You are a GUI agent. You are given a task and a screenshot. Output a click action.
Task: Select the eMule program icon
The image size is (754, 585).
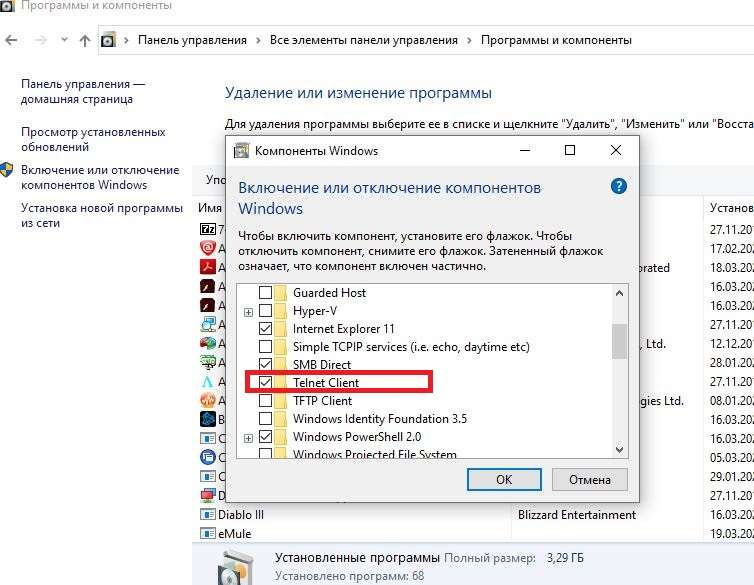(208, 534)
